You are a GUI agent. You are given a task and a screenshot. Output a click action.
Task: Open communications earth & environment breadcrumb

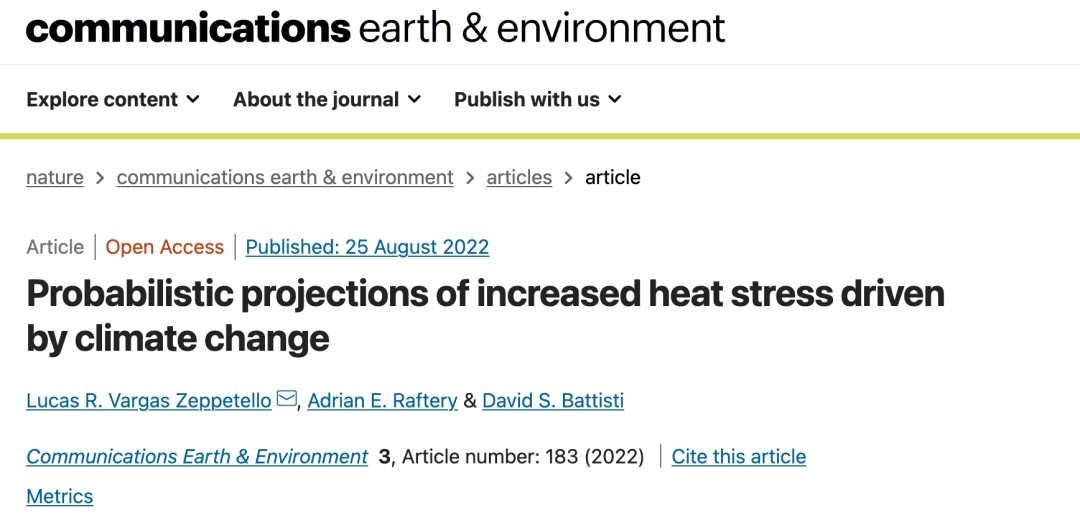(285, 178)
